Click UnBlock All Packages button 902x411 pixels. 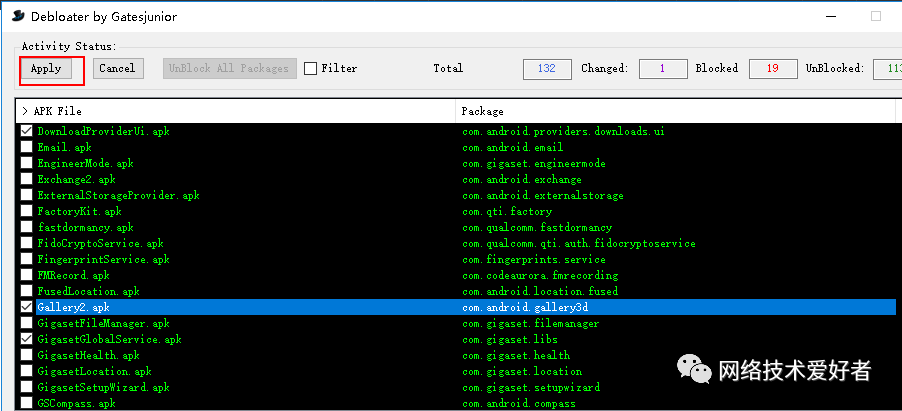(229, 68)
